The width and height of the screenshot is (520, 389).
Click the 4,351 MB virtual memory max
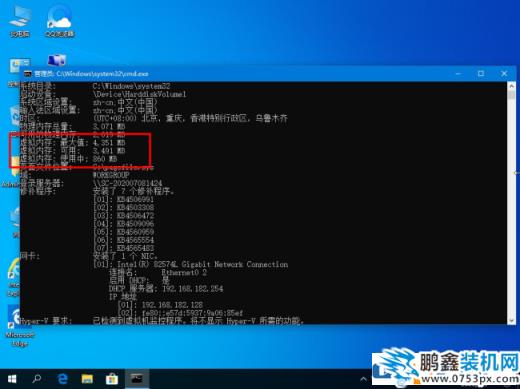click(109, 143)
